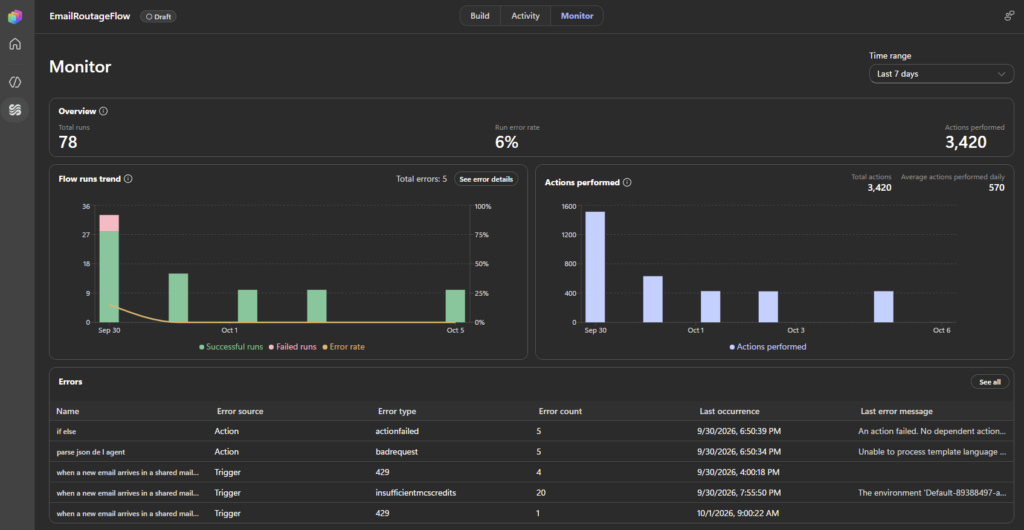Image resolution: width=1024 pixels, height=530 pixels.
Task: Click the overview Actions performed 3,420 value
Action: point(966,142)
